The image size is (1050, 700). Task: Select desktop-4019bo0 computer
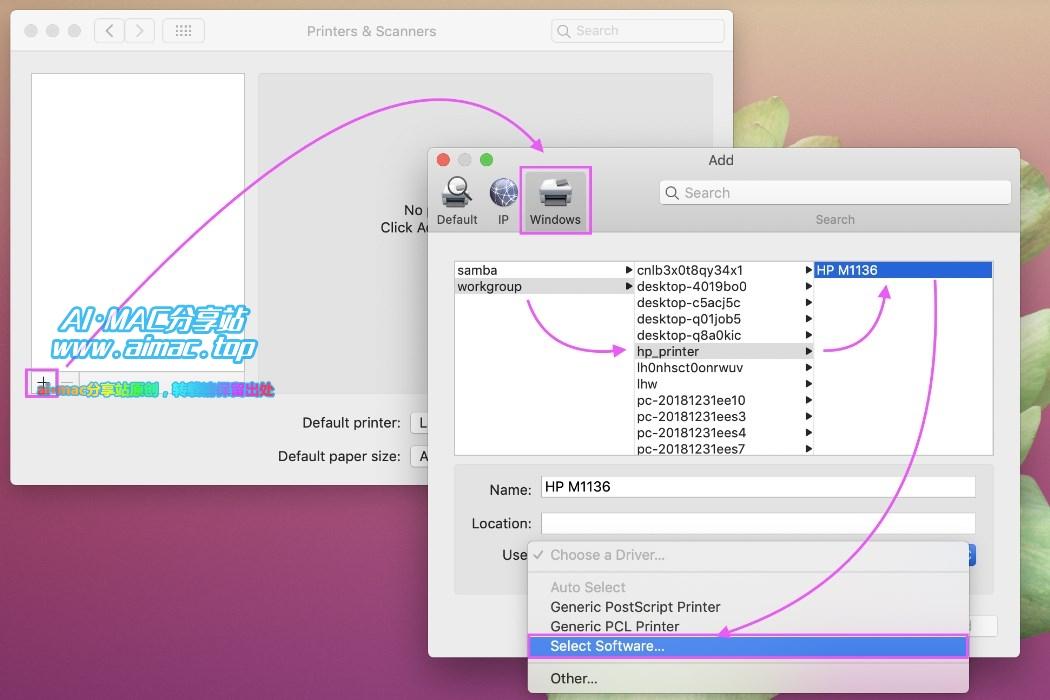click(723, 287)
